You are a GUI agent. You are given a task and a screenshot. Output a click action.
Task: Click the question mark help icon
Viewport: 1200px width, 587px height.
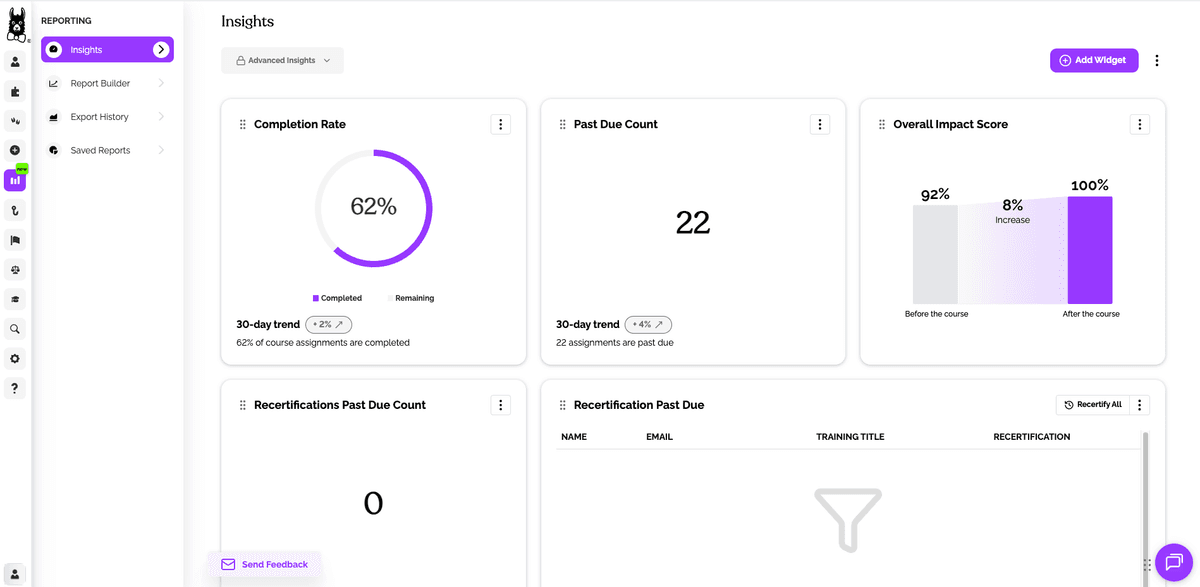click(15, 388)
